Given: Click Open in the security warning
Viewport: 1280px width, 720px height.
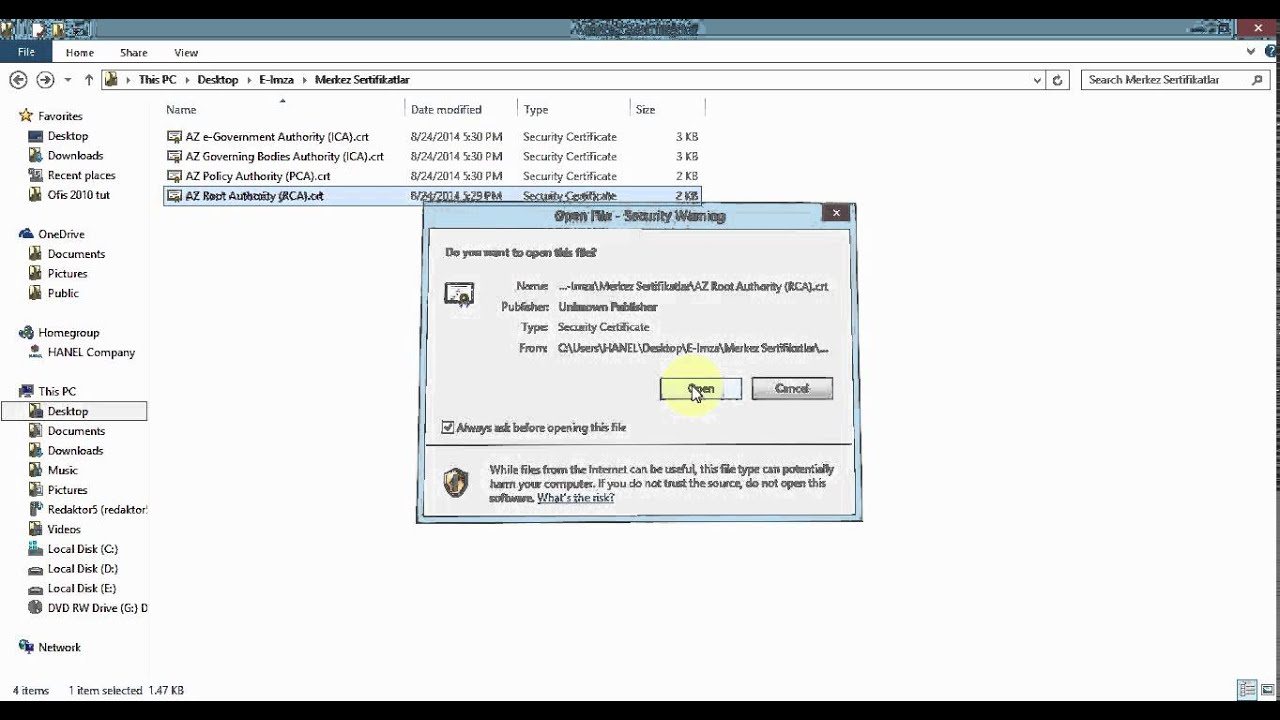Looking at the screenshot, I should 701,388.
